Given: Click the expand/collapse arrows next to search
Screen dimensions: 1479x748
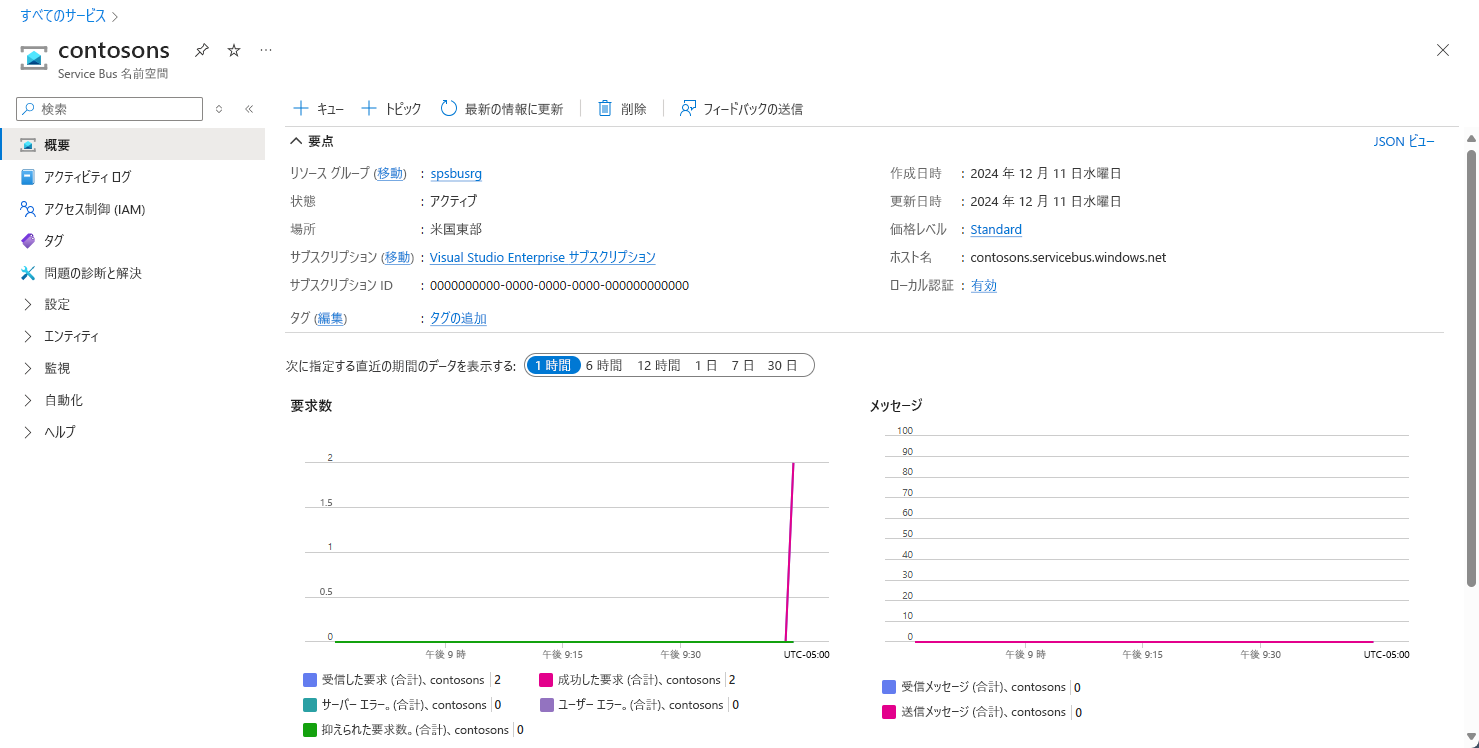Looking at the screenshot, I should point(219,109).
